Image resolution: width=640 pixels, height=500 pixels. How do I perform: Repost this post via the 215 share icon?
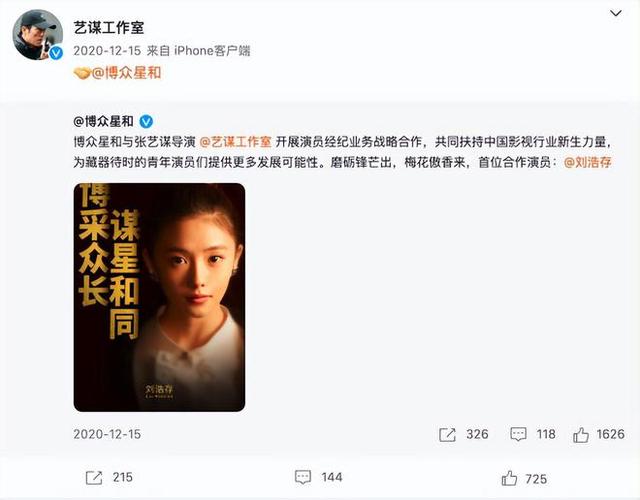click(93, 478)
